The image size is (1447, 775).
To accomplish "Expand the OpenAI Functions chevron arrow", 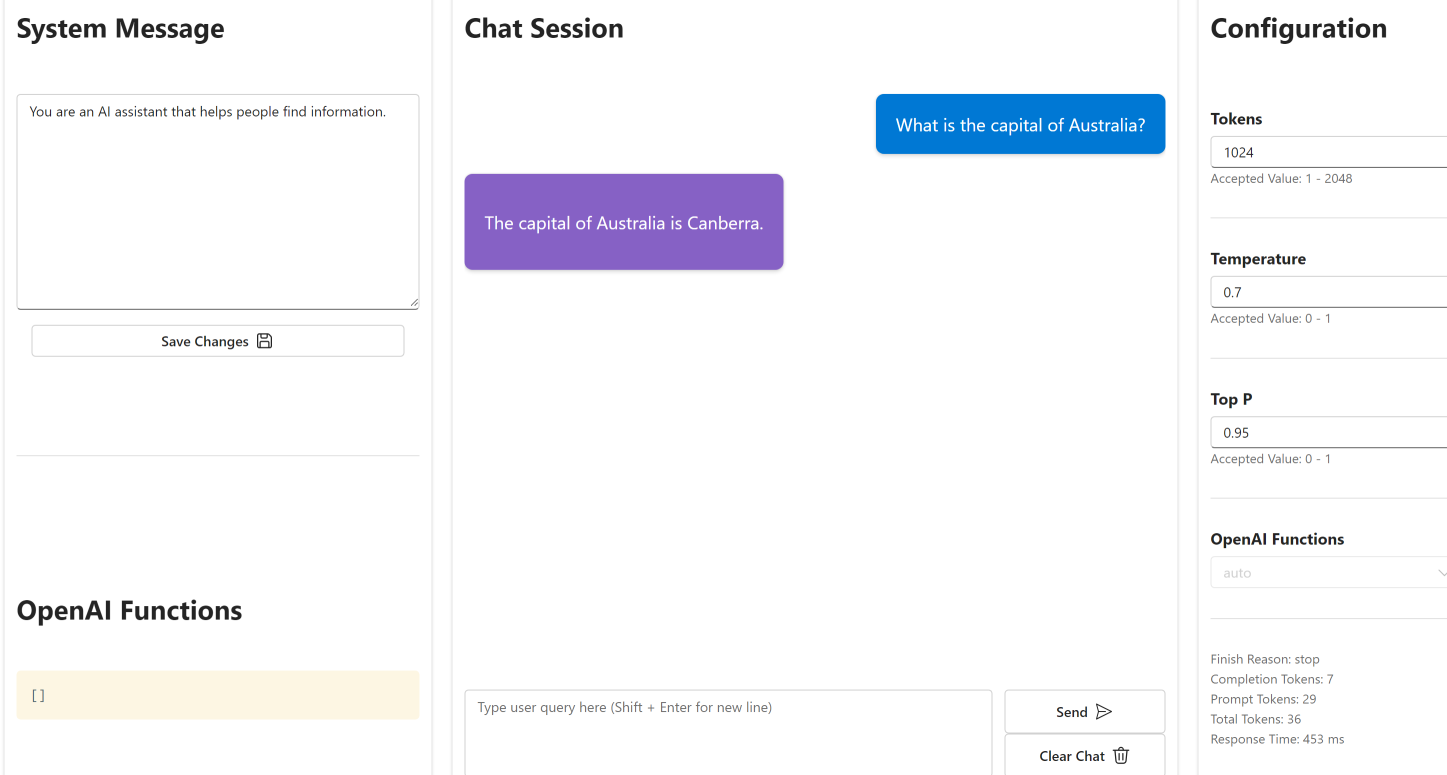I will coord(1441,573).
